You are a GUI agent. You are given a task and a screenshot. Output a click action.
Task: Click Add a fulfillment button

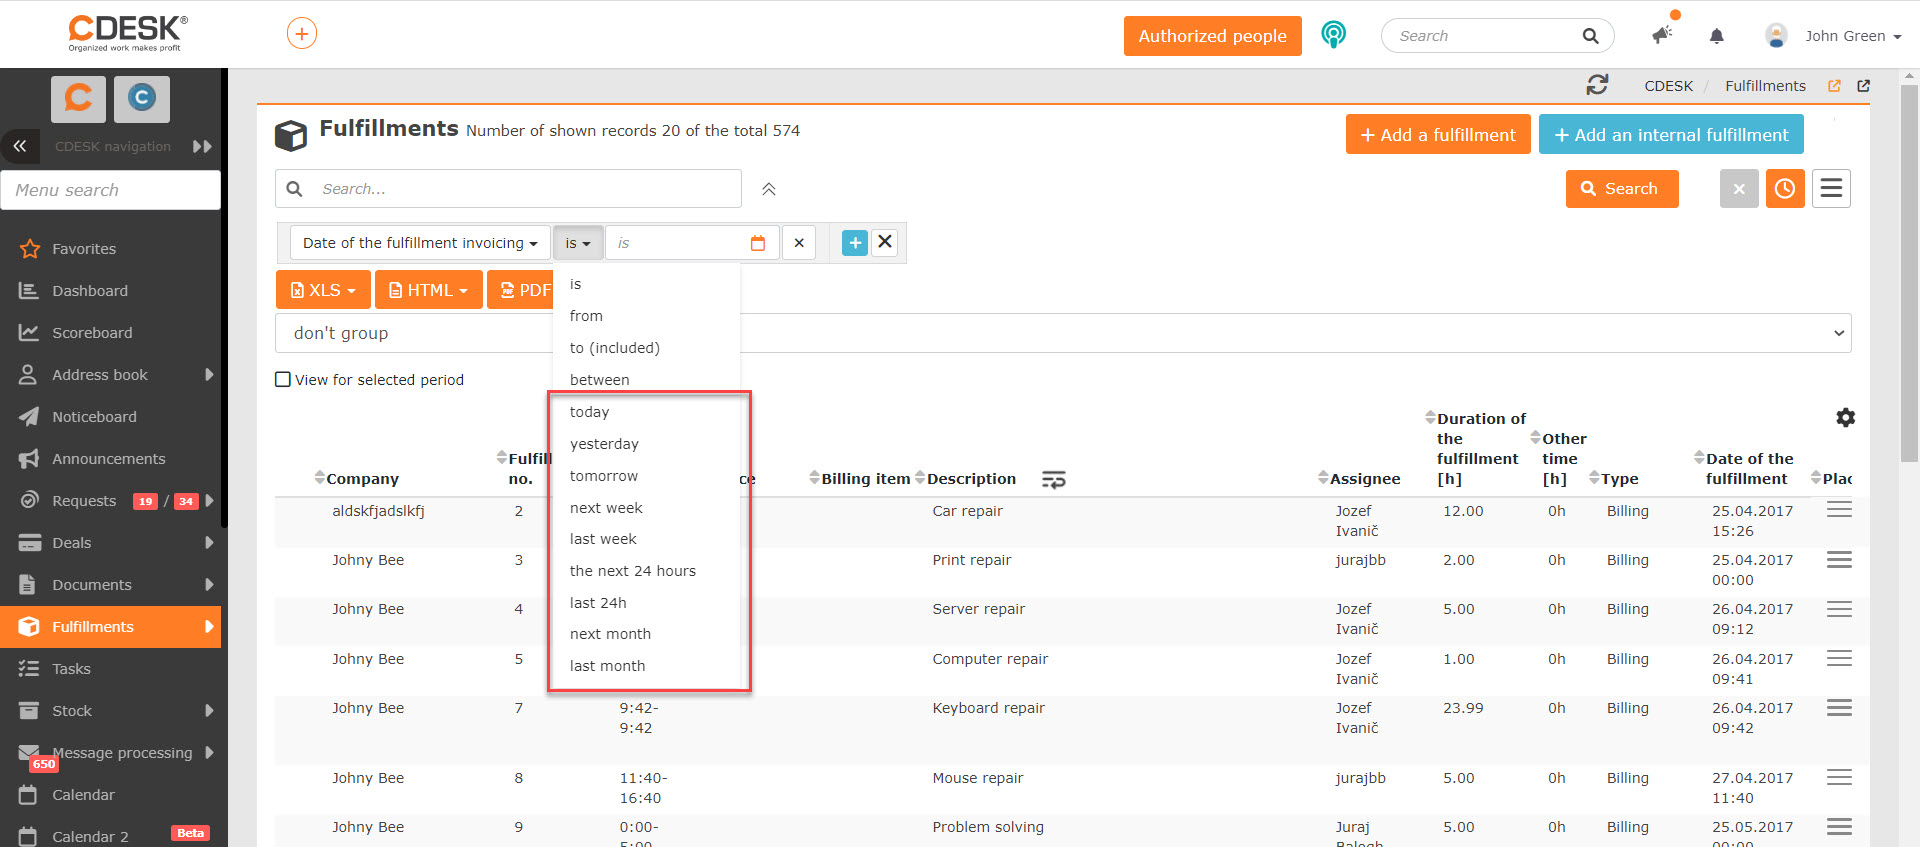point(1438,135)
